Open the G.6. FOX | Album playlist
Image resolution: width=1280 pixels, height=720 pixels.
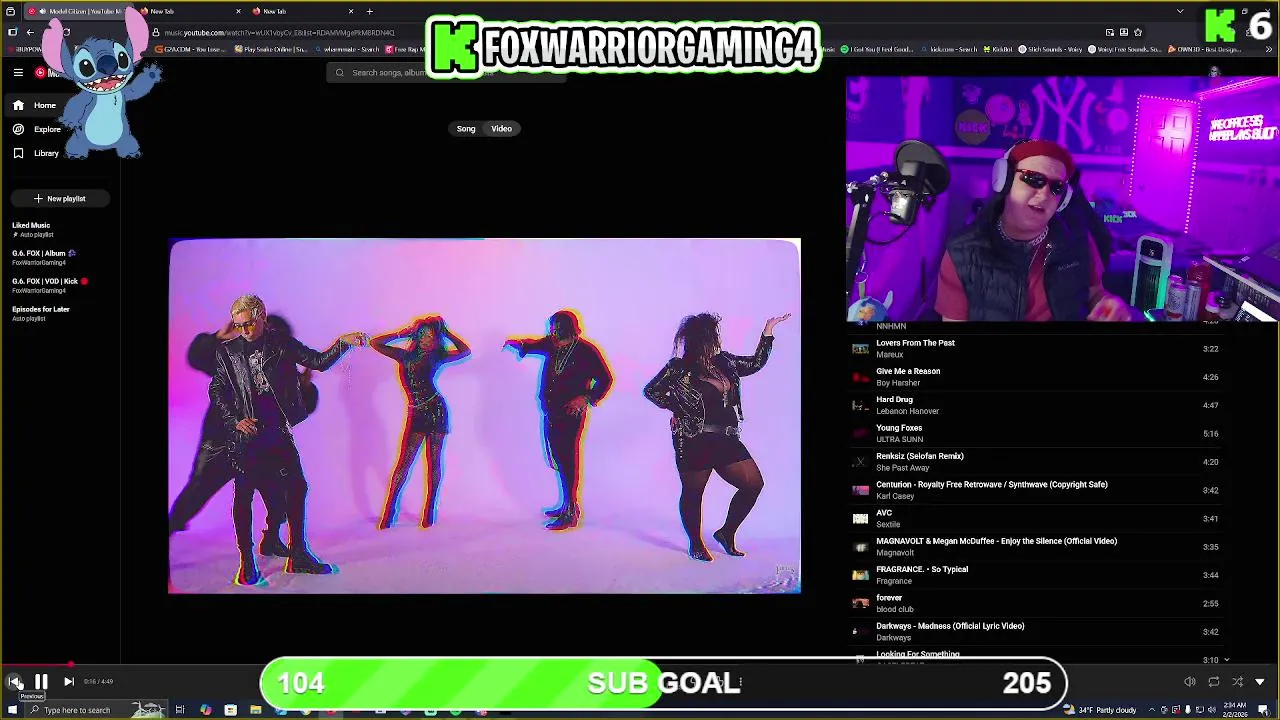coord(60,257)
